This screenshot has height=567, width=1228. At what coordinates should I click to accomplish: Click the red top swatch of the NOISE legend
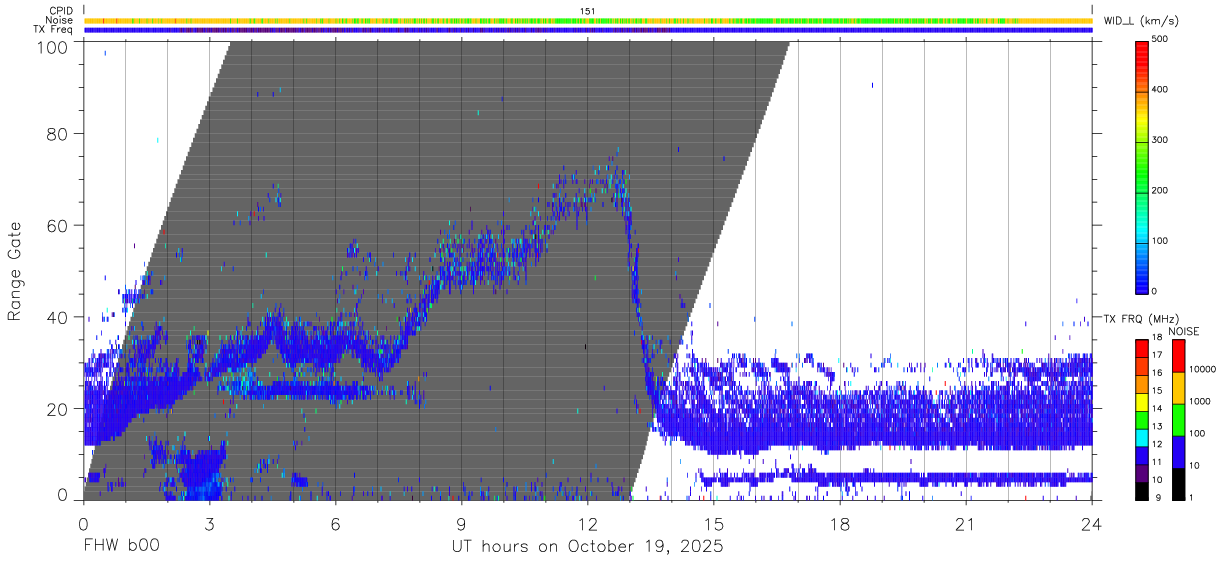(x=1178, y=355)
